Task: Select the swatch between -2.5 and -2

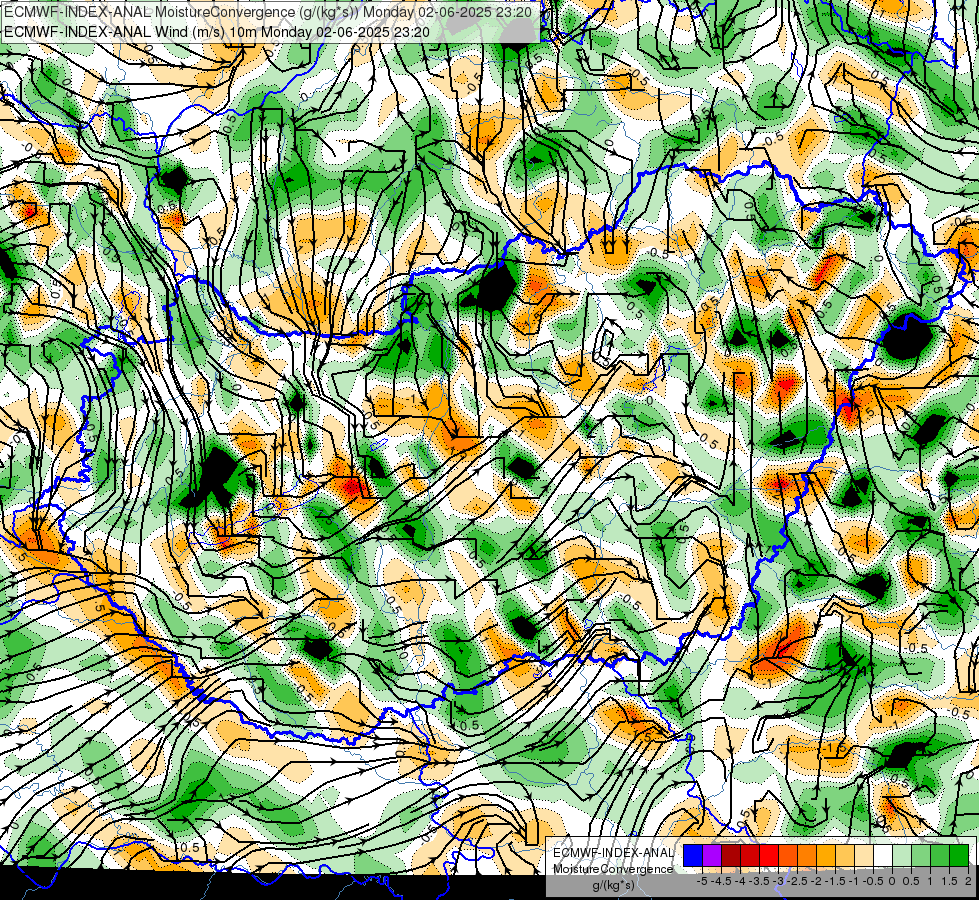Action: pos(807,856)
